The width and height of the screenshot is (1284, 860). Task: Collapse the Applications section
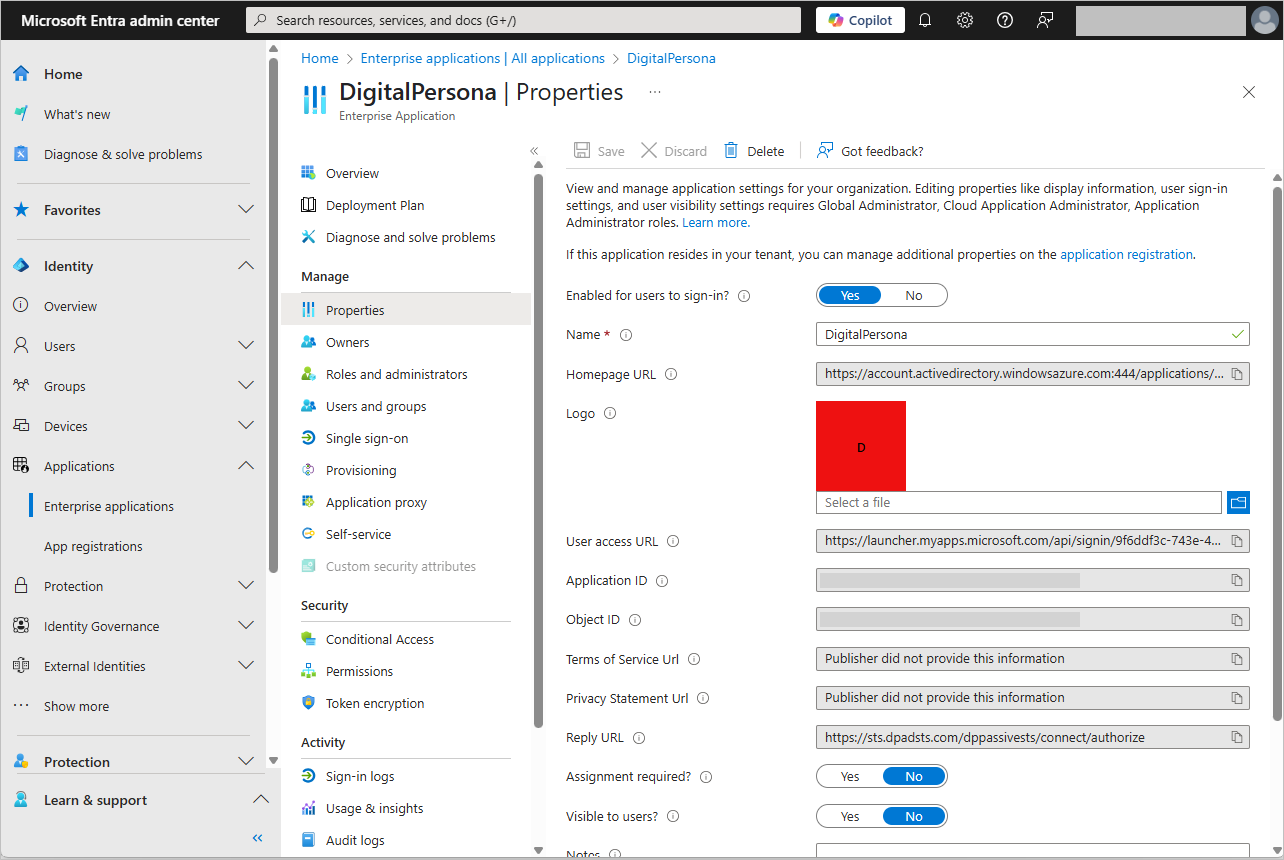(x=246, y=466)
